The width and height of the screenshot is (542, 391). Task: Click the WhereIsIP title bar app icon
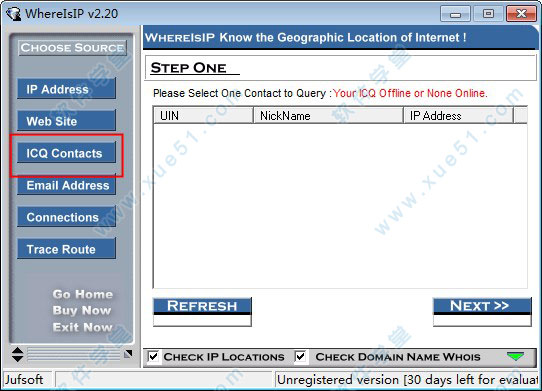tap(14, 14)
